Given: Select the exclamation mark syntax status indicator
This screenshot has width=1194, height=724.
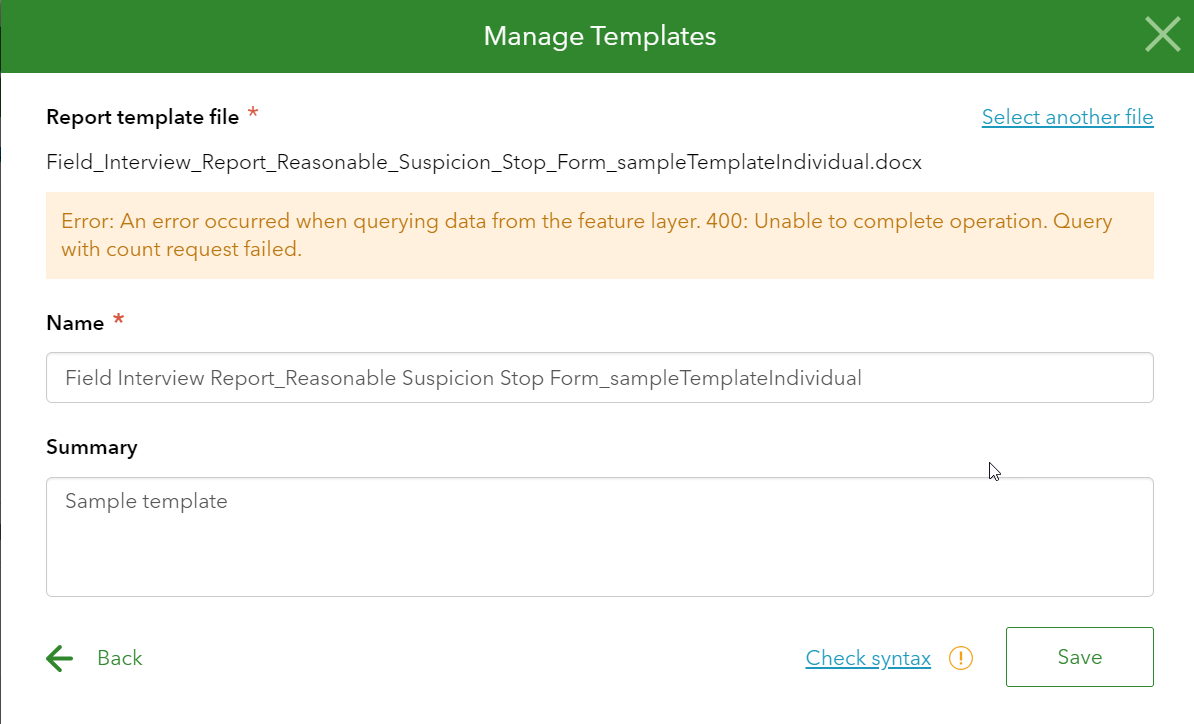Looking at the screenshot, I should coord(960,658).
